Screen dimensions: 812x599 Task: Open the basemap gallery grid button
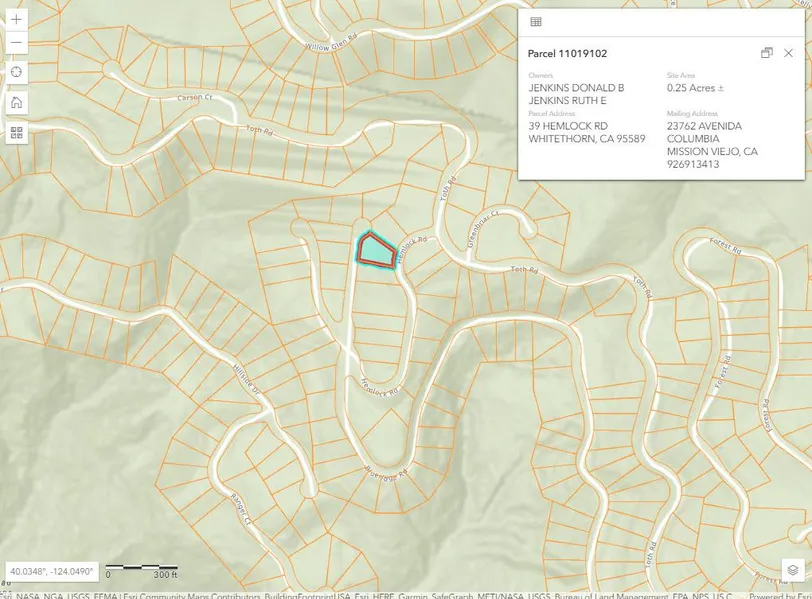point(16,132)
